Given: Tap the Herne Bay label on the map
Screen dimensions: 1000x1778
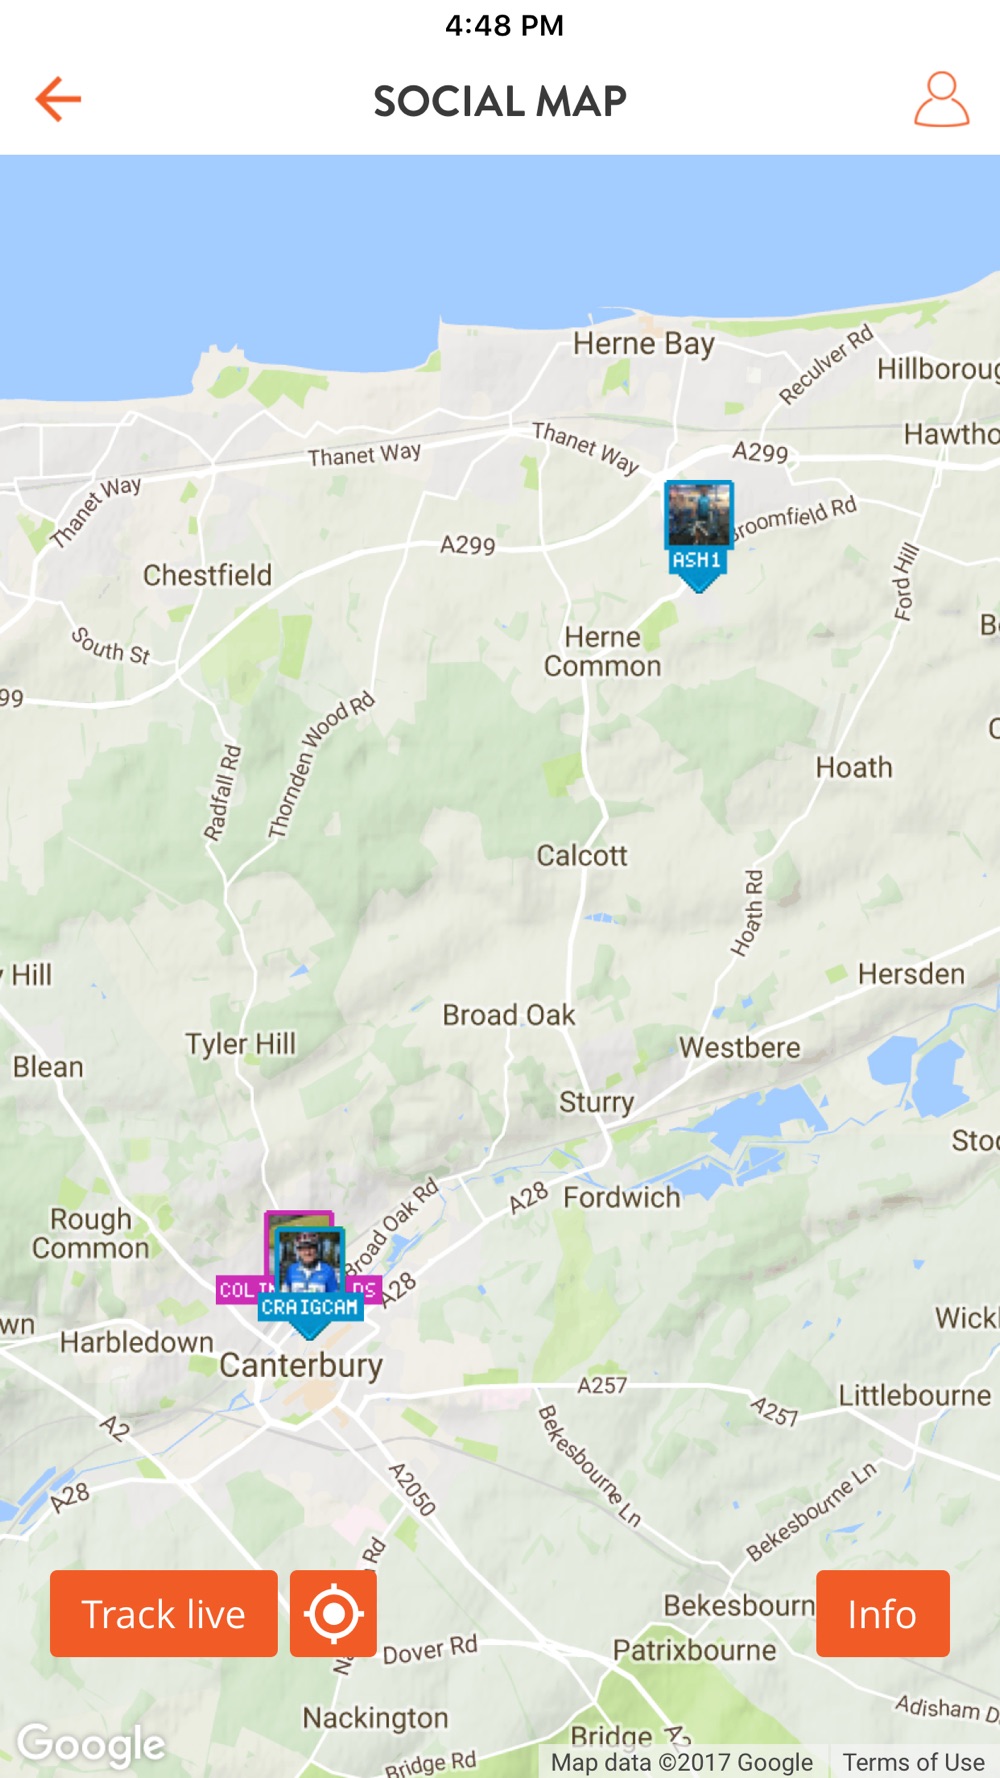Looking at the screenshot, I should click(x=644, y=344).
